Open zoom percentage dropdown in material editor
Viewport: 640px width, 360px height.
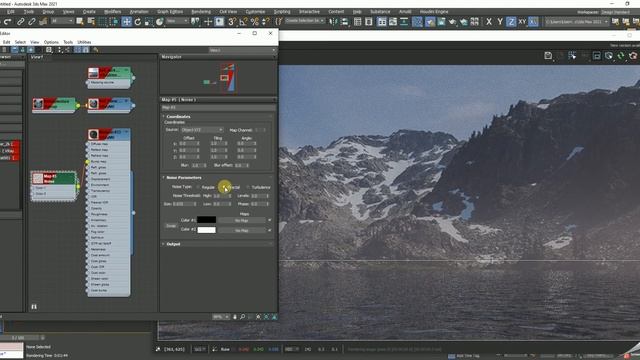(221, 317)
